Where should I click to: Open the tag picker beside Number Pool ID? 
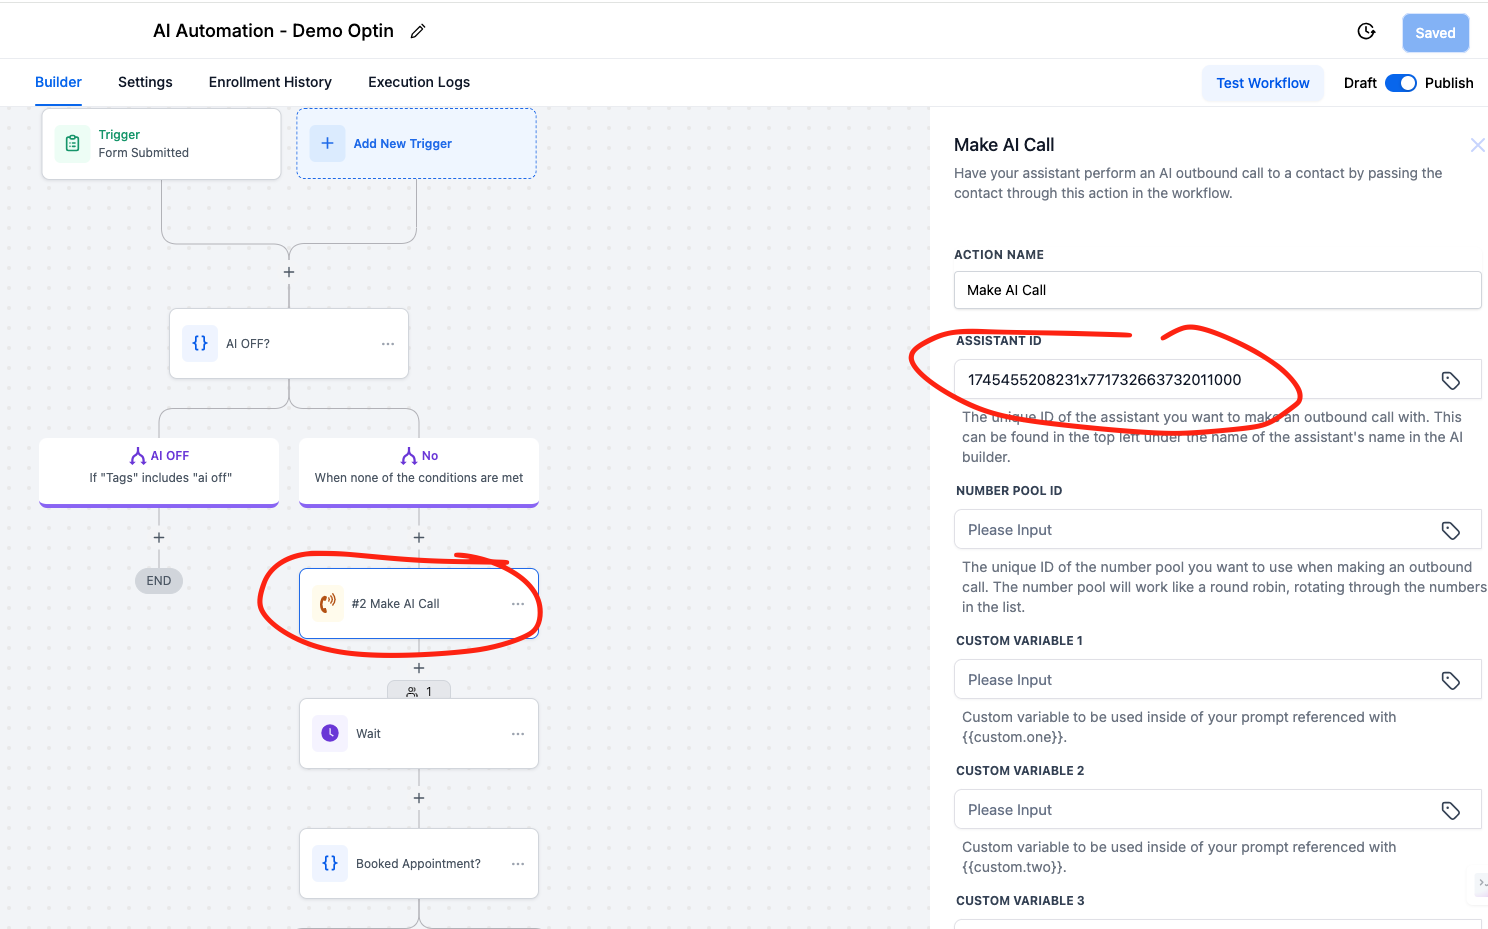tap(1451, 529)
